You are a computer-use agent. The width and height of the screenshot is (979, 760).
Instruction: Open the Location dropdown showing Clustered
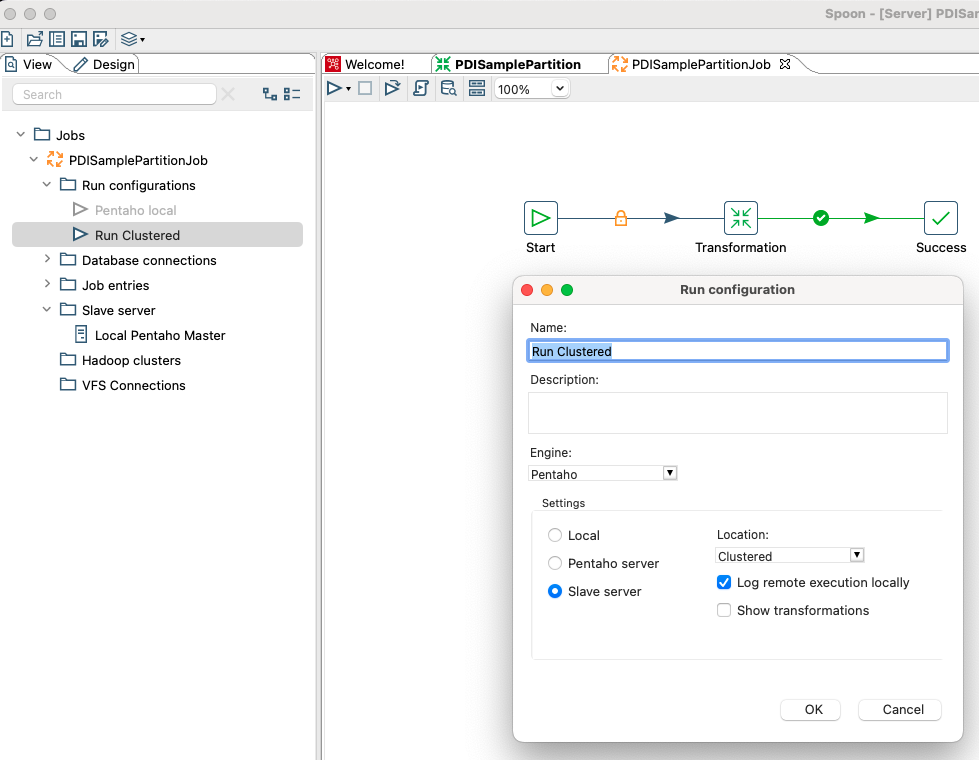(856, 555)
